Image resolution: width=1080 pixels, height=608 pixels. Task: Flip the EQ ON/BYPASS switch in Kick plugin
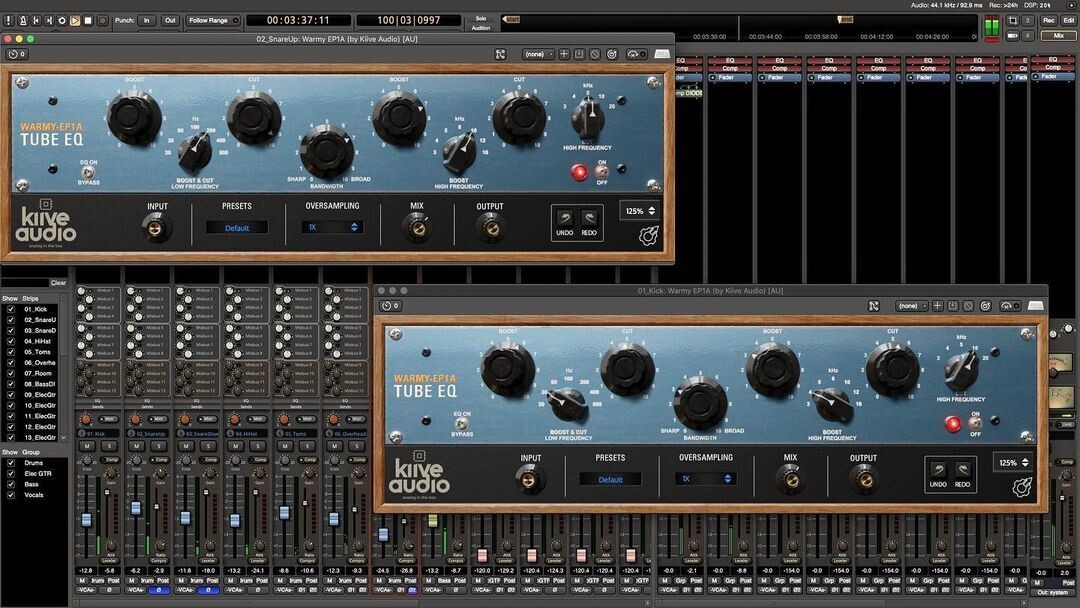click(461, 423)
